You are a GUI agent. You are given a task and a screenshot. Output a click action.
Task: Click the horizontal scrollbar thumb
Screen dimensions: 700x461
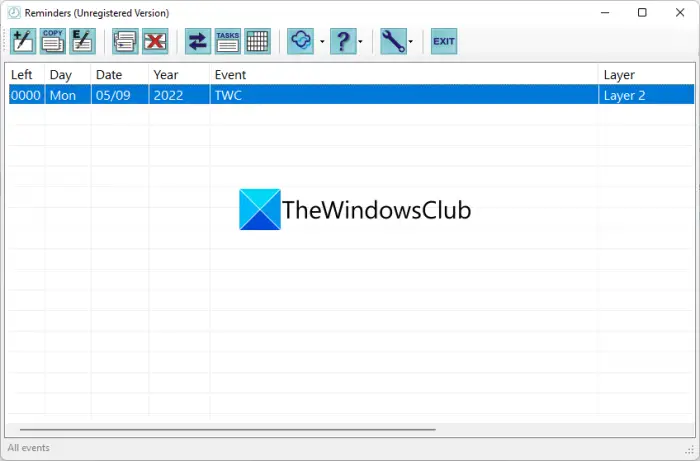(x=228, y=430)
